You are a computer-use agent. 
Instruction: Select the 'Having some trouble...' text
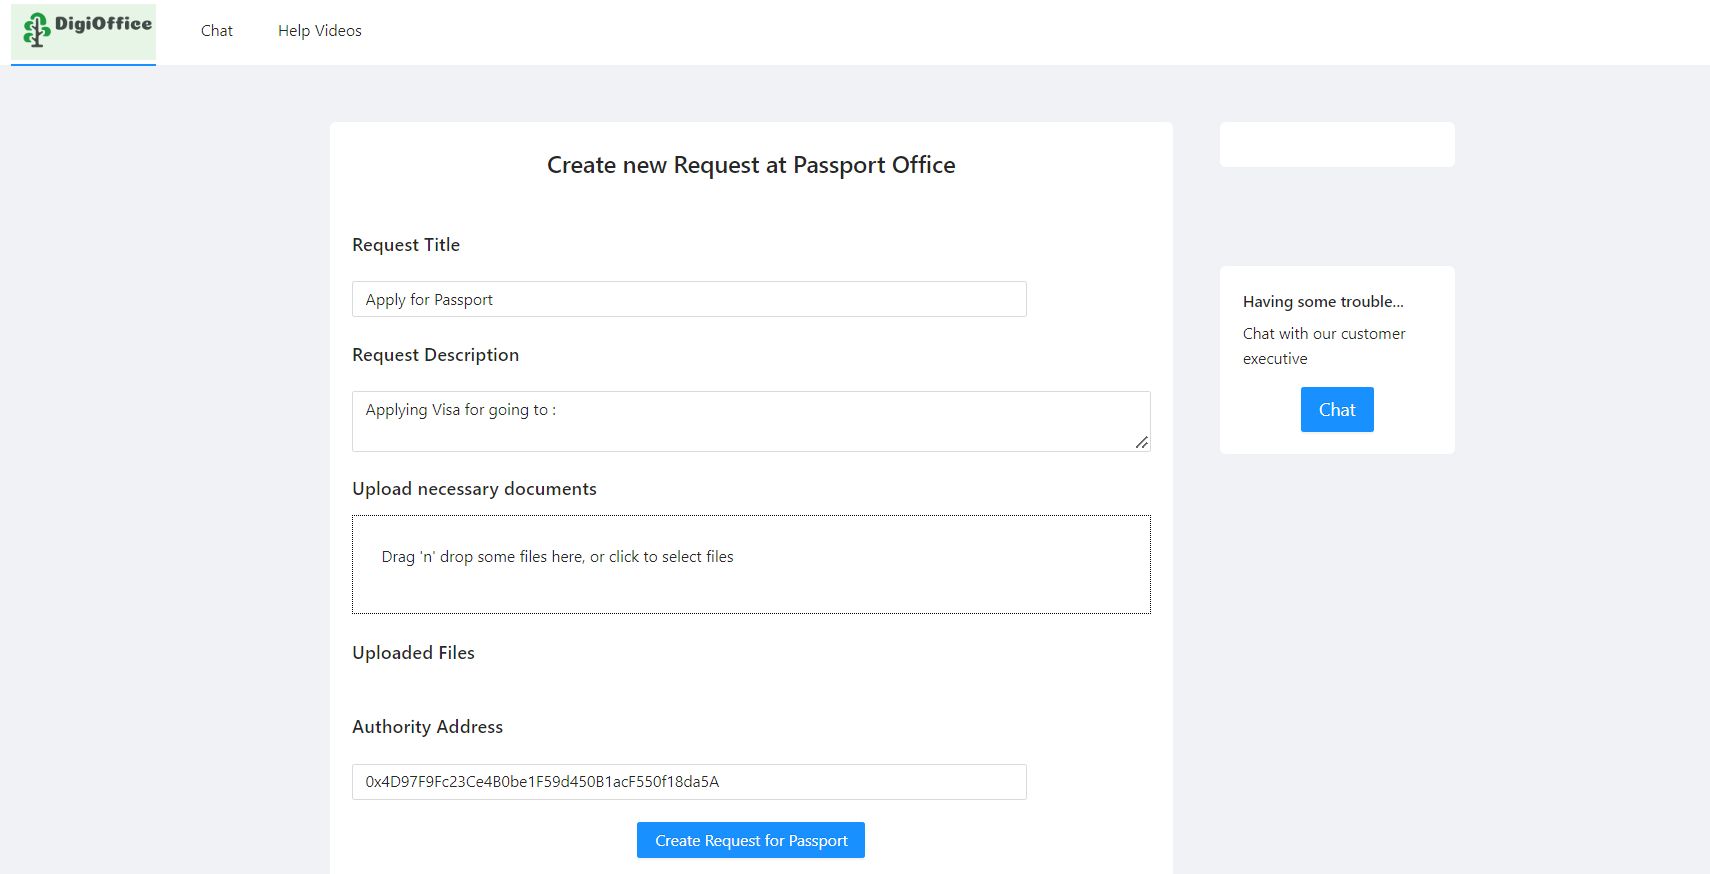pos(1323,302)
